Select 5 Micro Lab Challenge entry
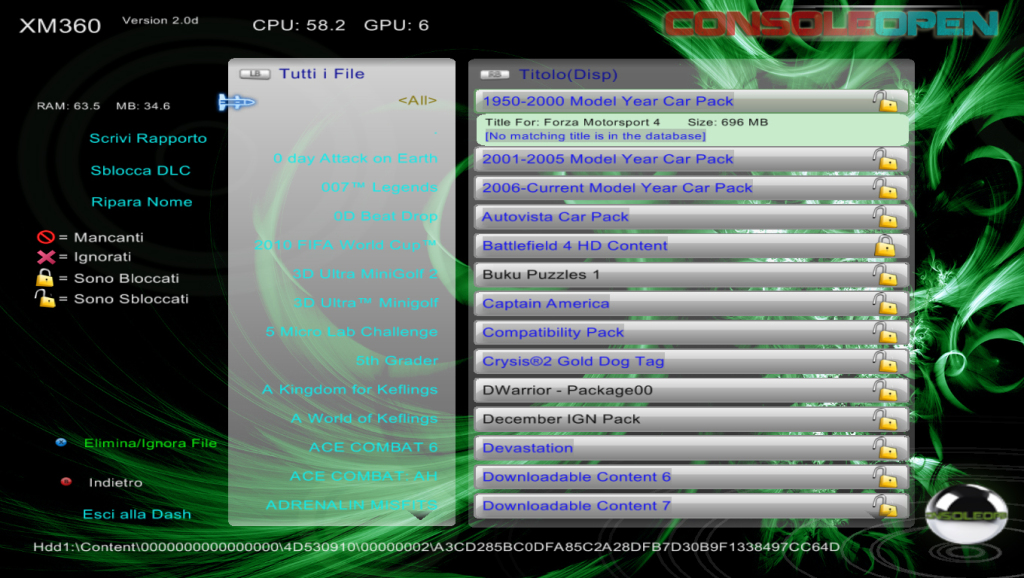The image size is (1024, 578). tap(352, 332)
